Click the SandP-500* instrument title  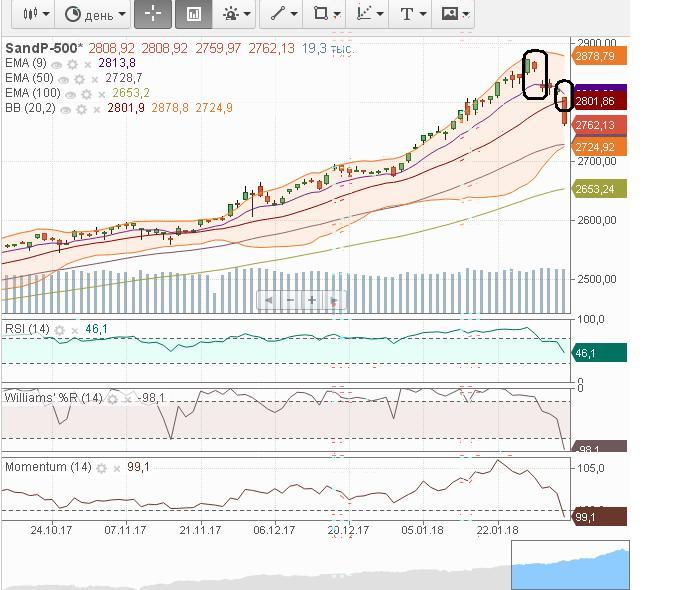click(43, 48)
